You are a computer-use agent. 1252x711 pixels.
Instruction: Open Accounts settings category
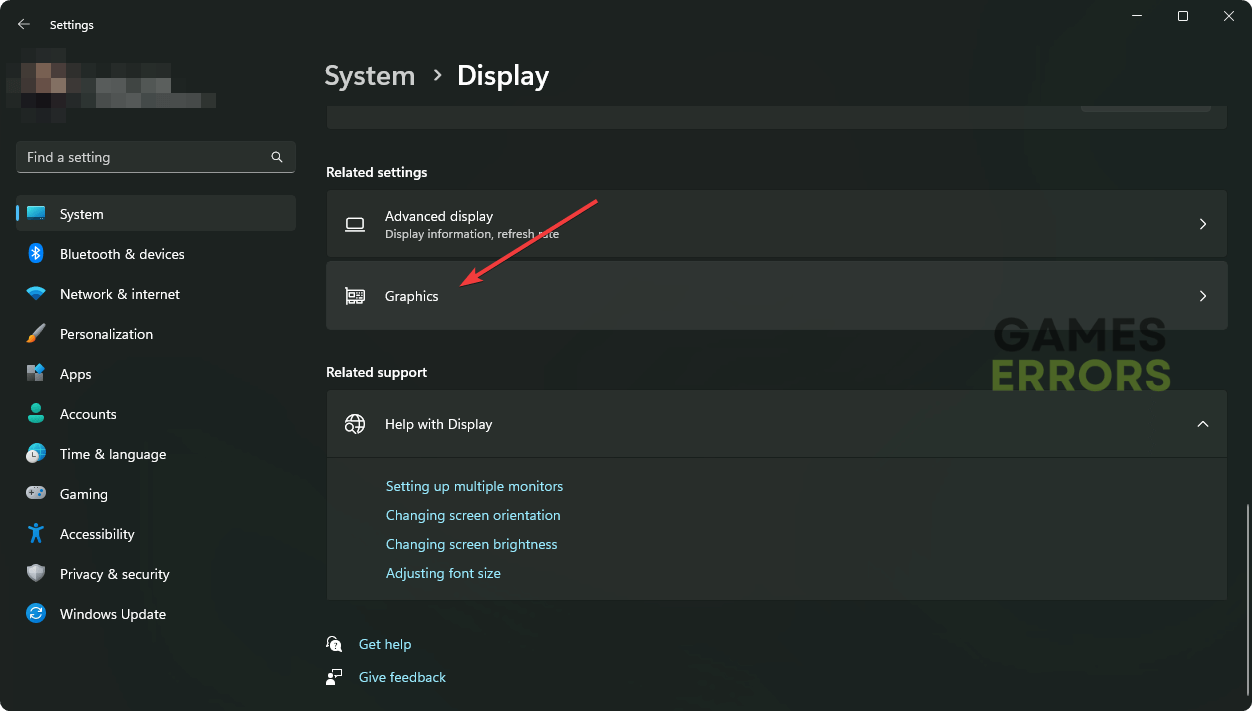click(88, 414)
